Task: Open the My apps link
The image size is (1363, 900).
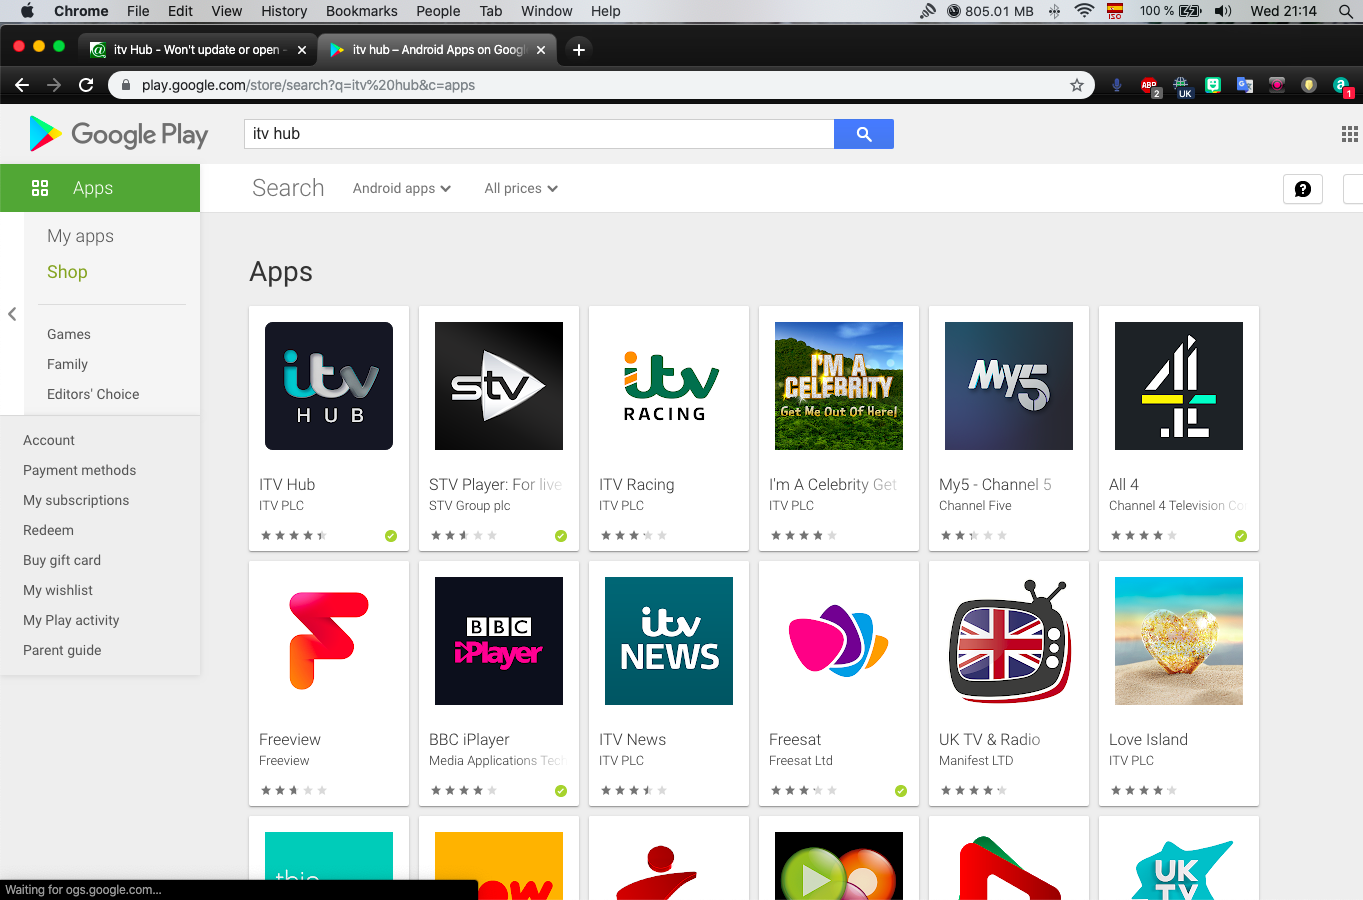Action: (x=80, y=236)
